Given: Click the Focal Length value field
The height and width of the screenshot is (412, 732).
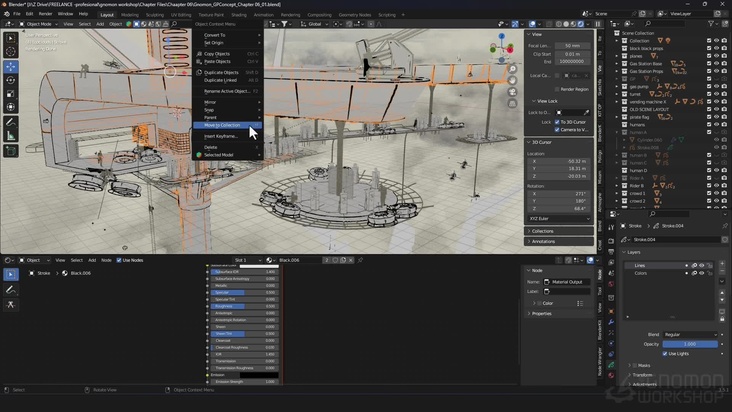Looking at the screenshot, I should point(571,45).
